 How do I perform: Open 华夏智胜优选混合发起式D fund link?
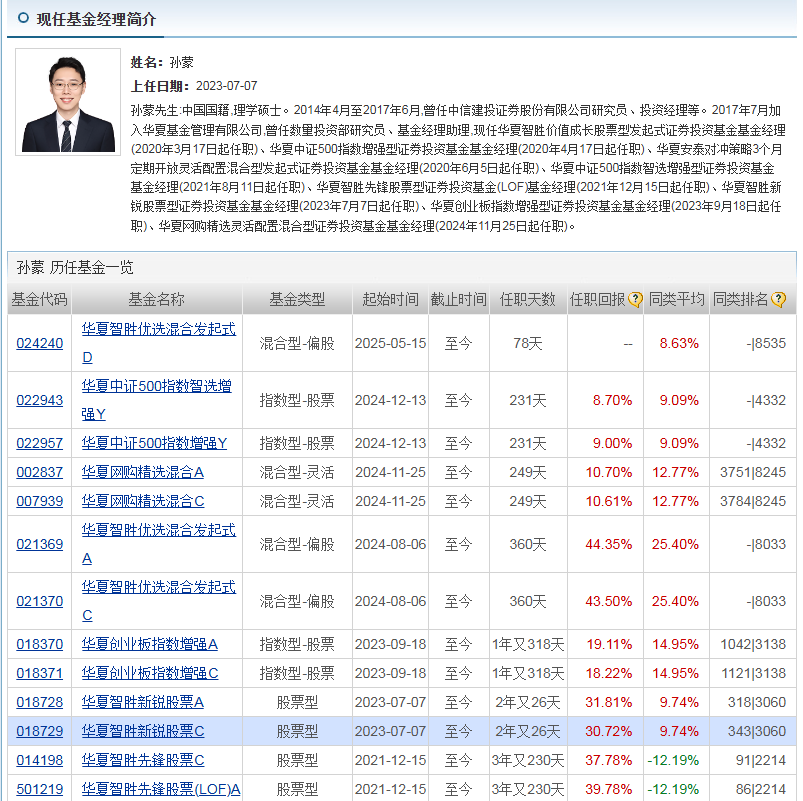pos(159,343)
